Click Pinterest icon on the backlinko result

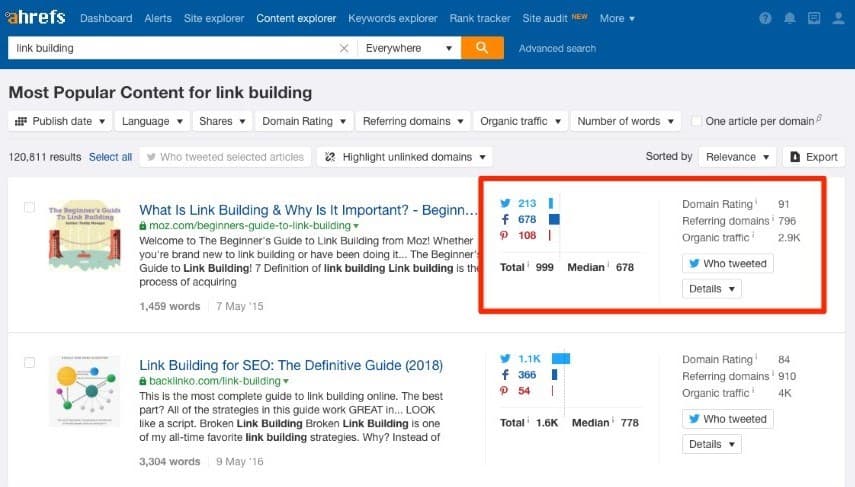pyautogui.click(x=504, y=391)
